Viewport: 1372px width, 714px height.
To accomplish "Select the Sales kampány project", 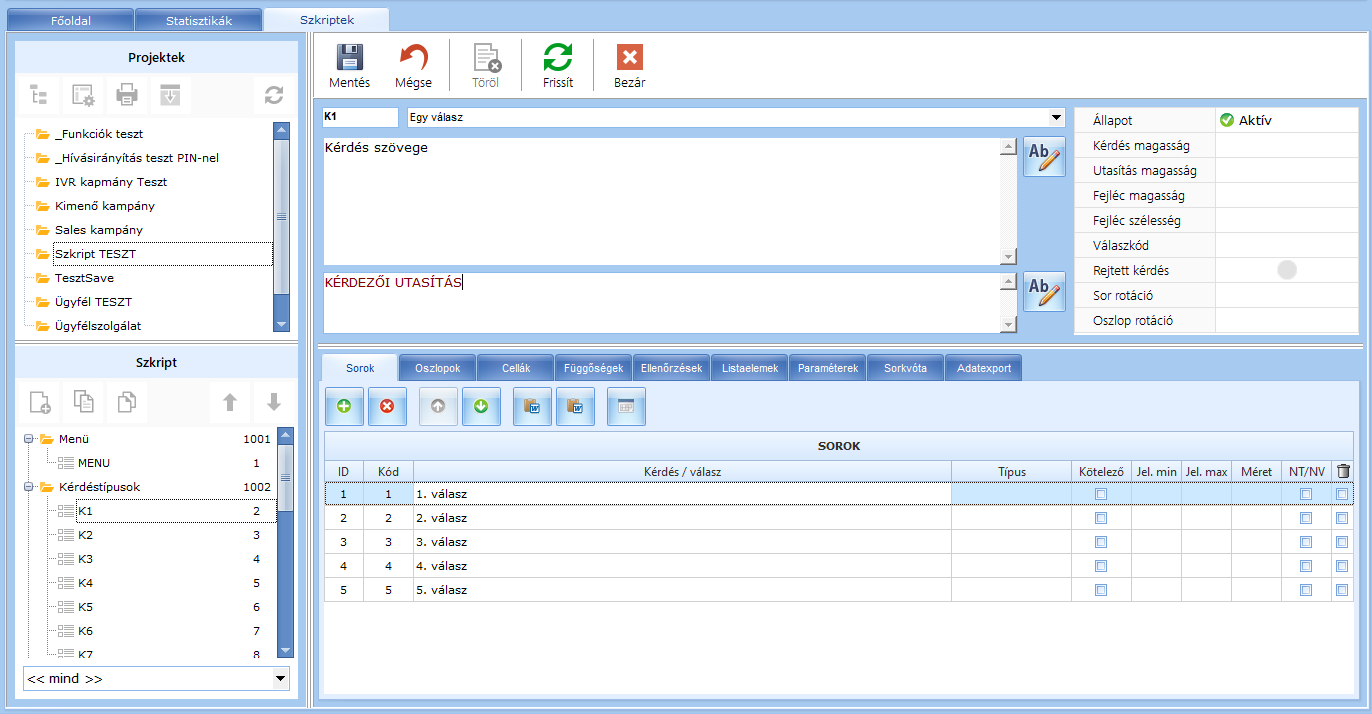I will tap(98, 230).
